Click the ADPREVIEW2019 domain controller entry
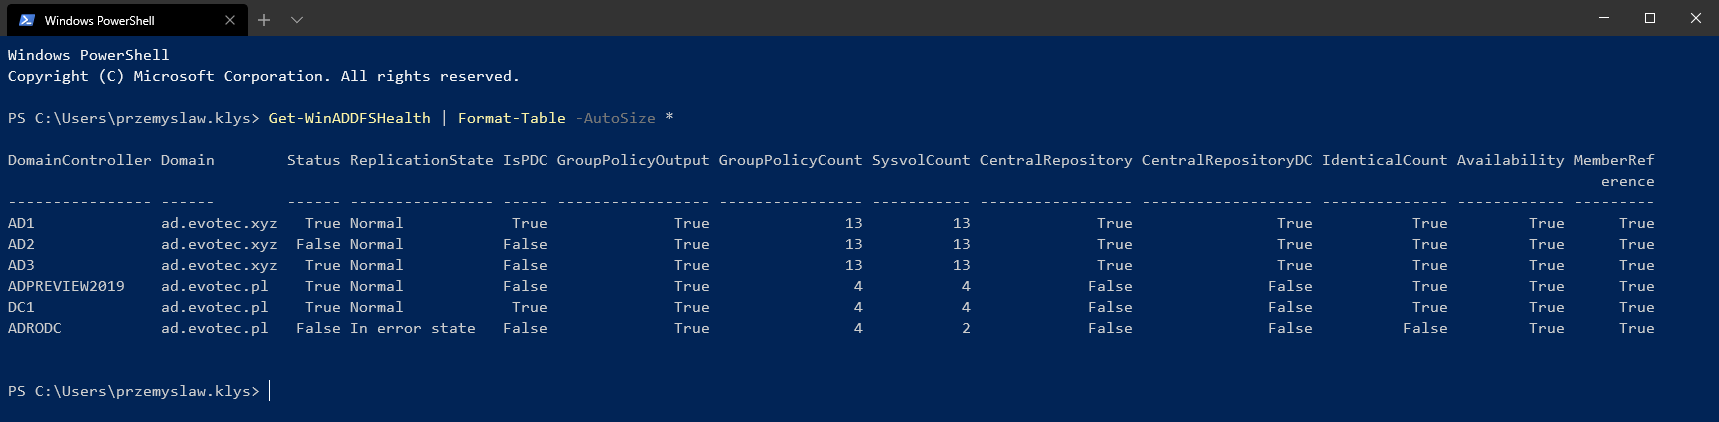This screenshot has height=422, width=1719. pos(66,286)
